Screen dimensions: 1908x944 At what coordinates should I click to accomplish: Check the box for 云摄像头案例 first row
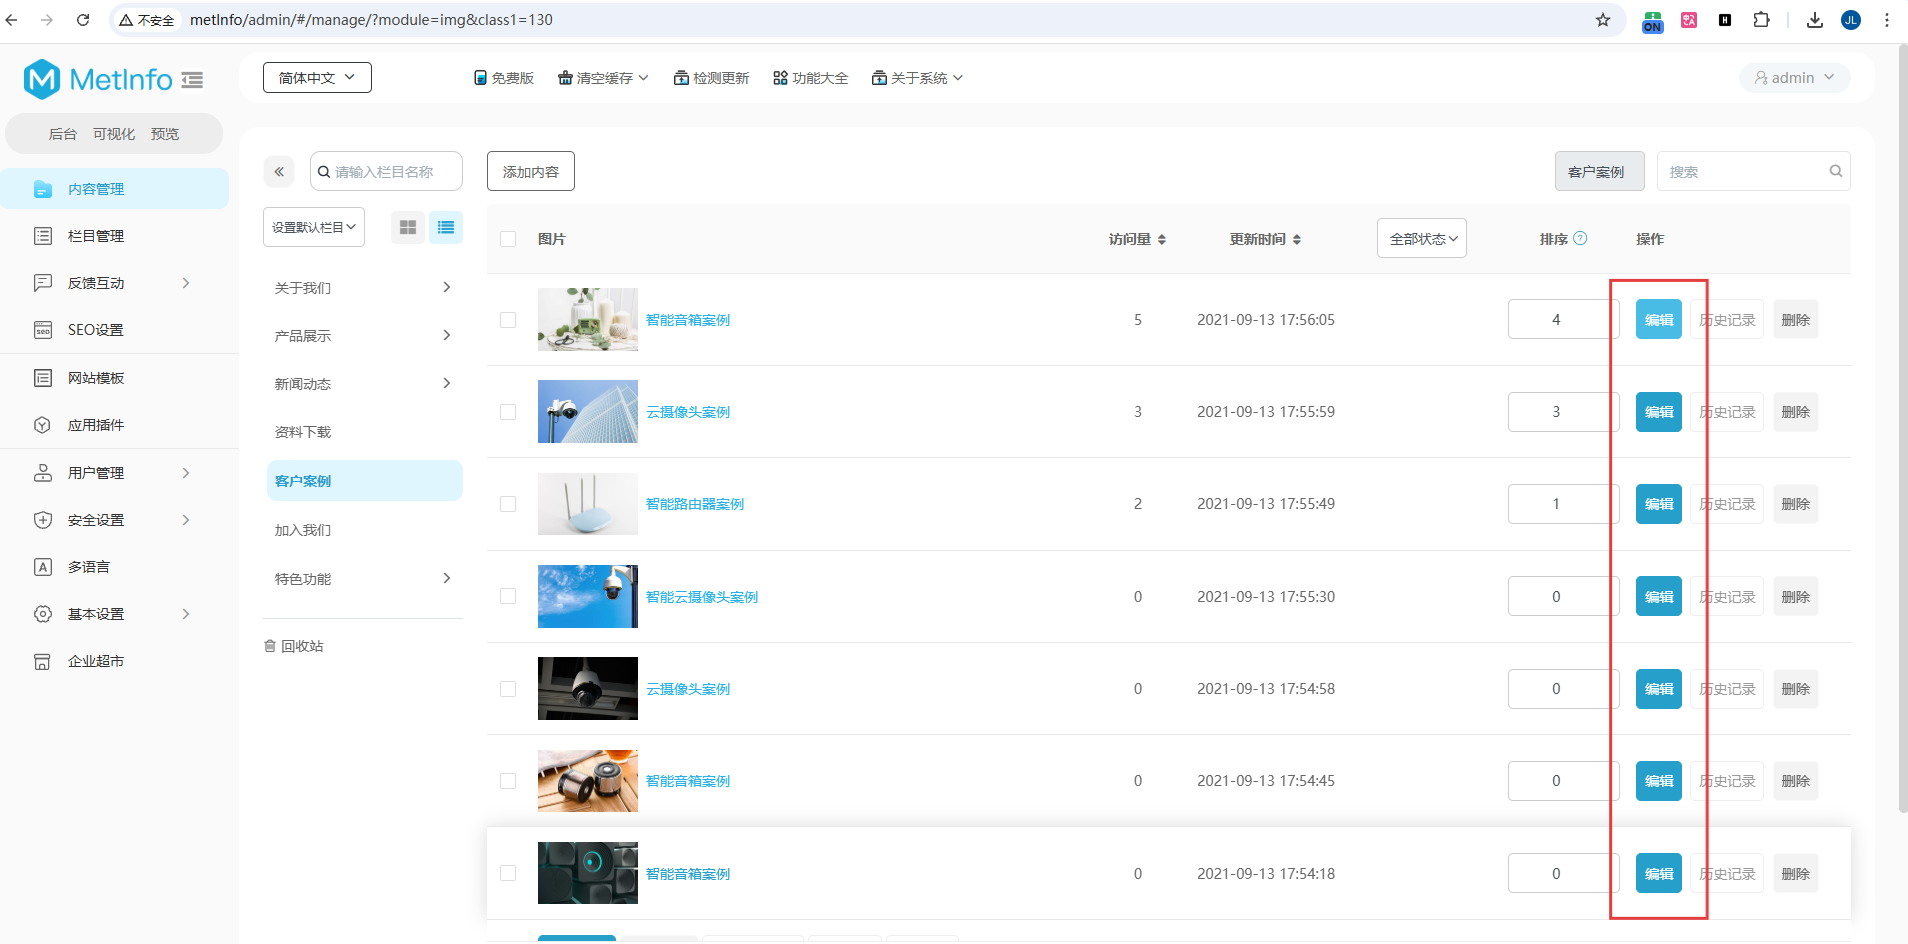click(x=508, y=412)
